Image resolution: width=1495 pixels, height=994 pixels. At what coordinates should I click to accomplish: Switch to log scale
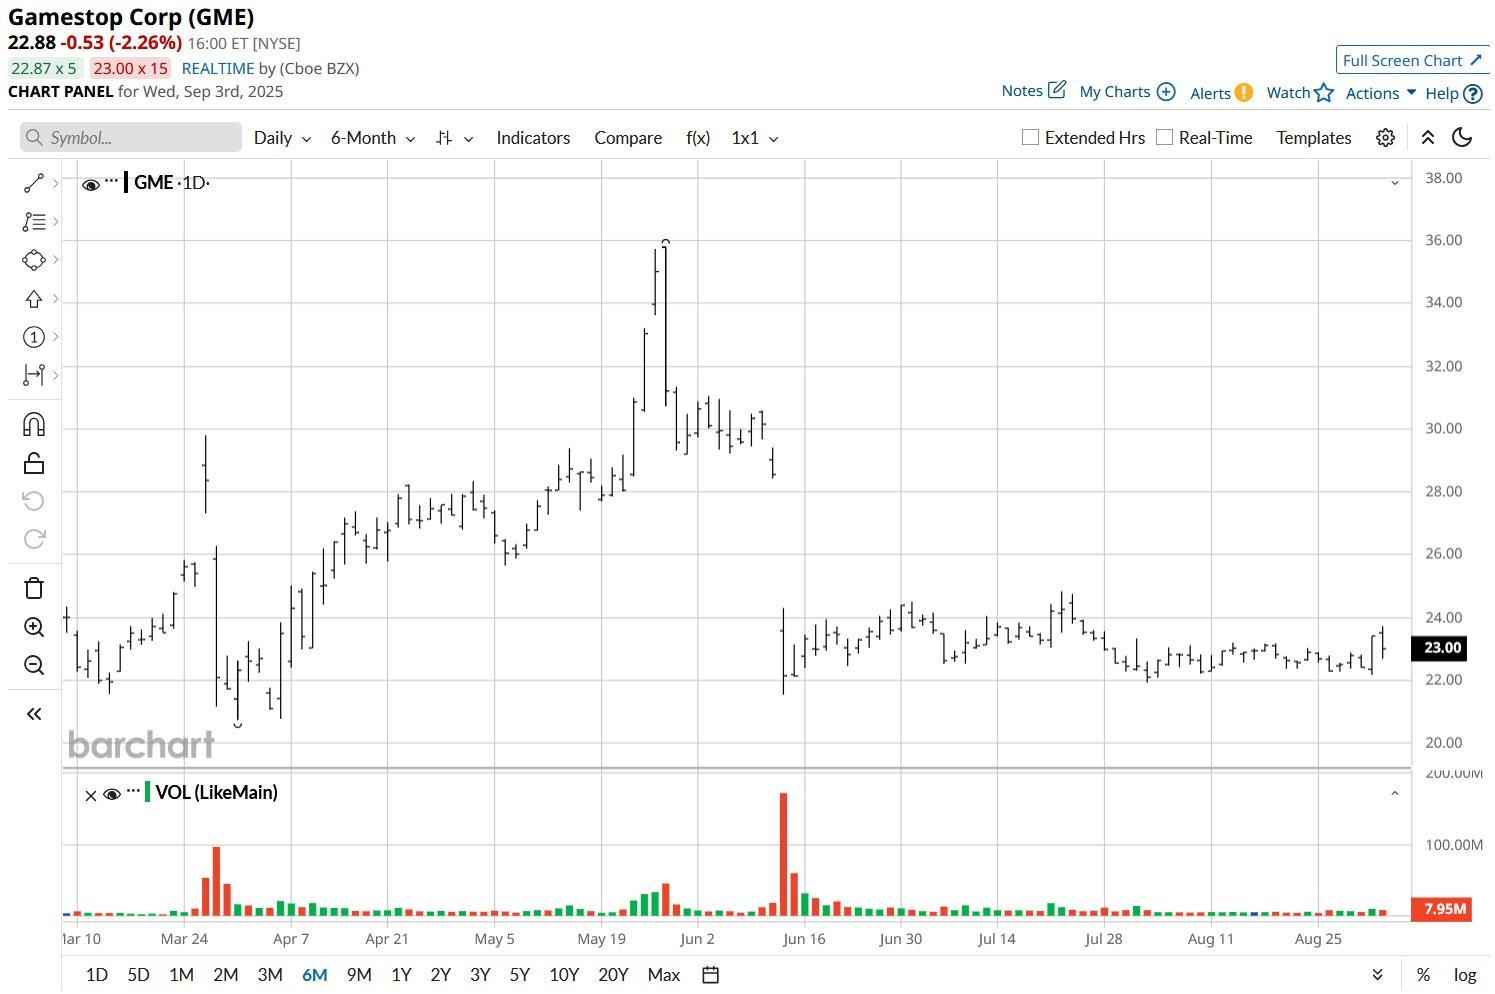1465,975
